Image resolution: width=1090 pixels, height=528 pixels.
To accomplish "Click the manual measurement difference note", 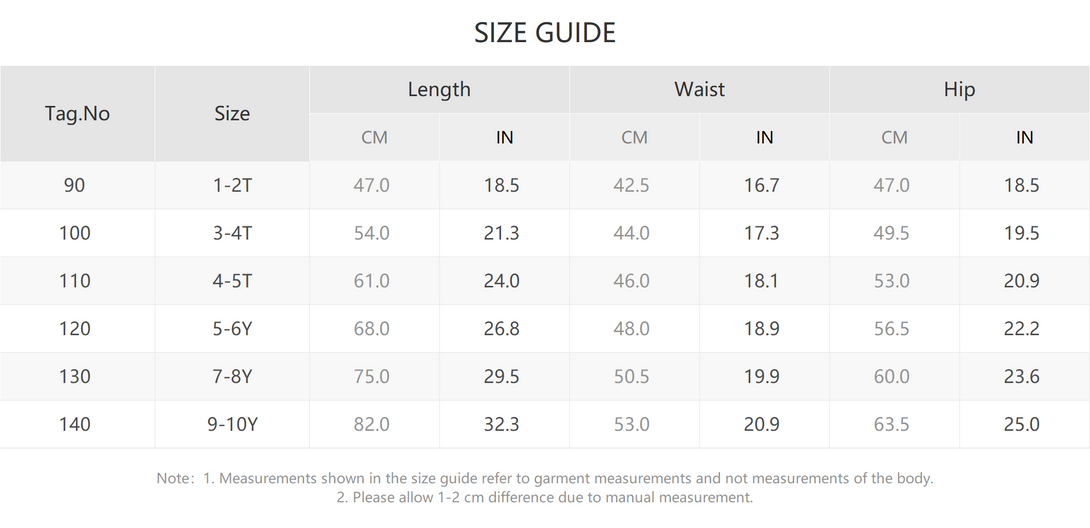I will (x=545, y=497).
